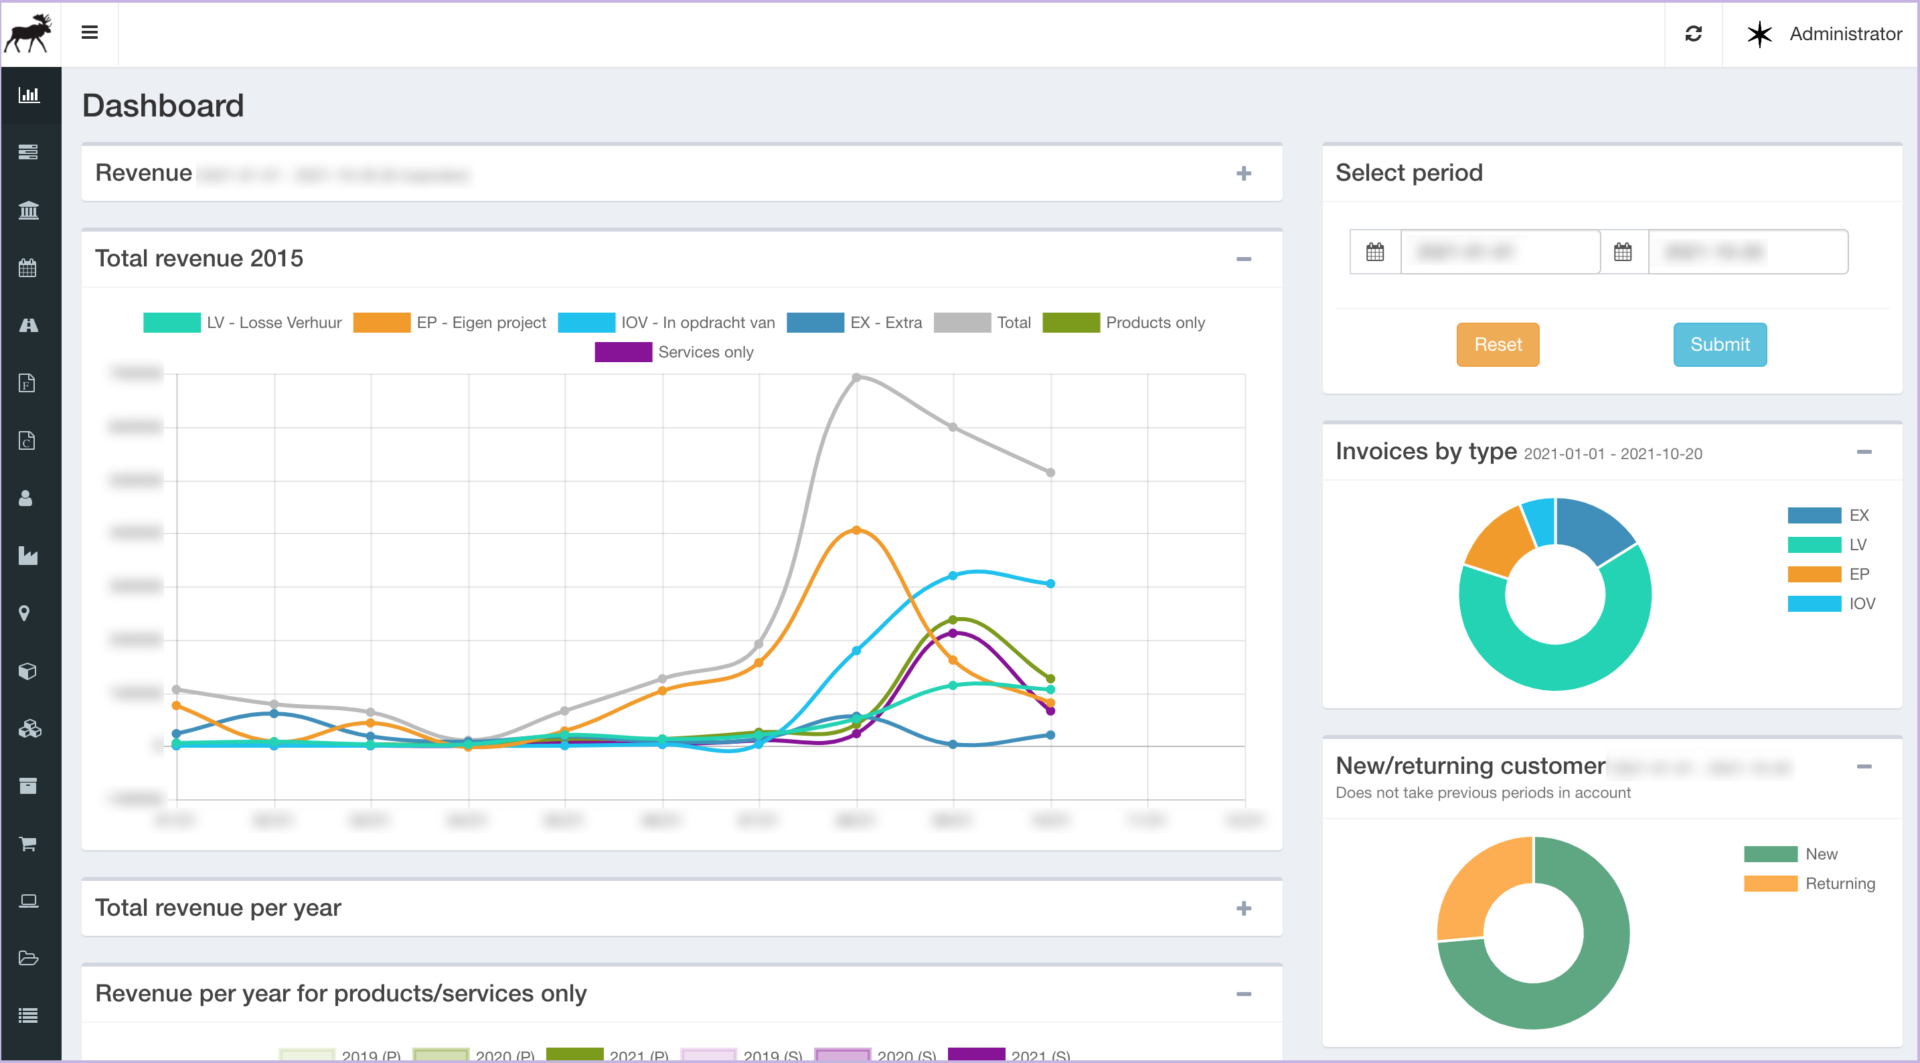The width and height of the screenshot is (1920, 1063).
Task: Click the hamburger menu icon
Action: click(x=90, y=33)
